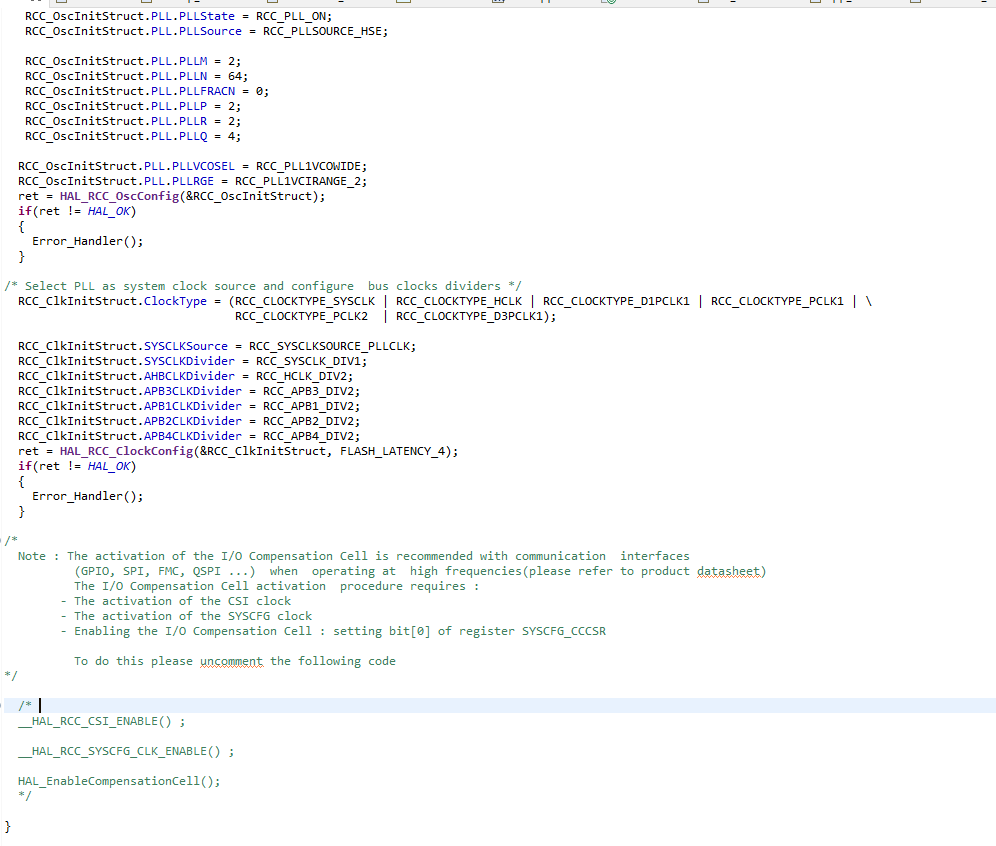Click the HAL_RCC_ClockConfig function call

[x=126, y=451]
